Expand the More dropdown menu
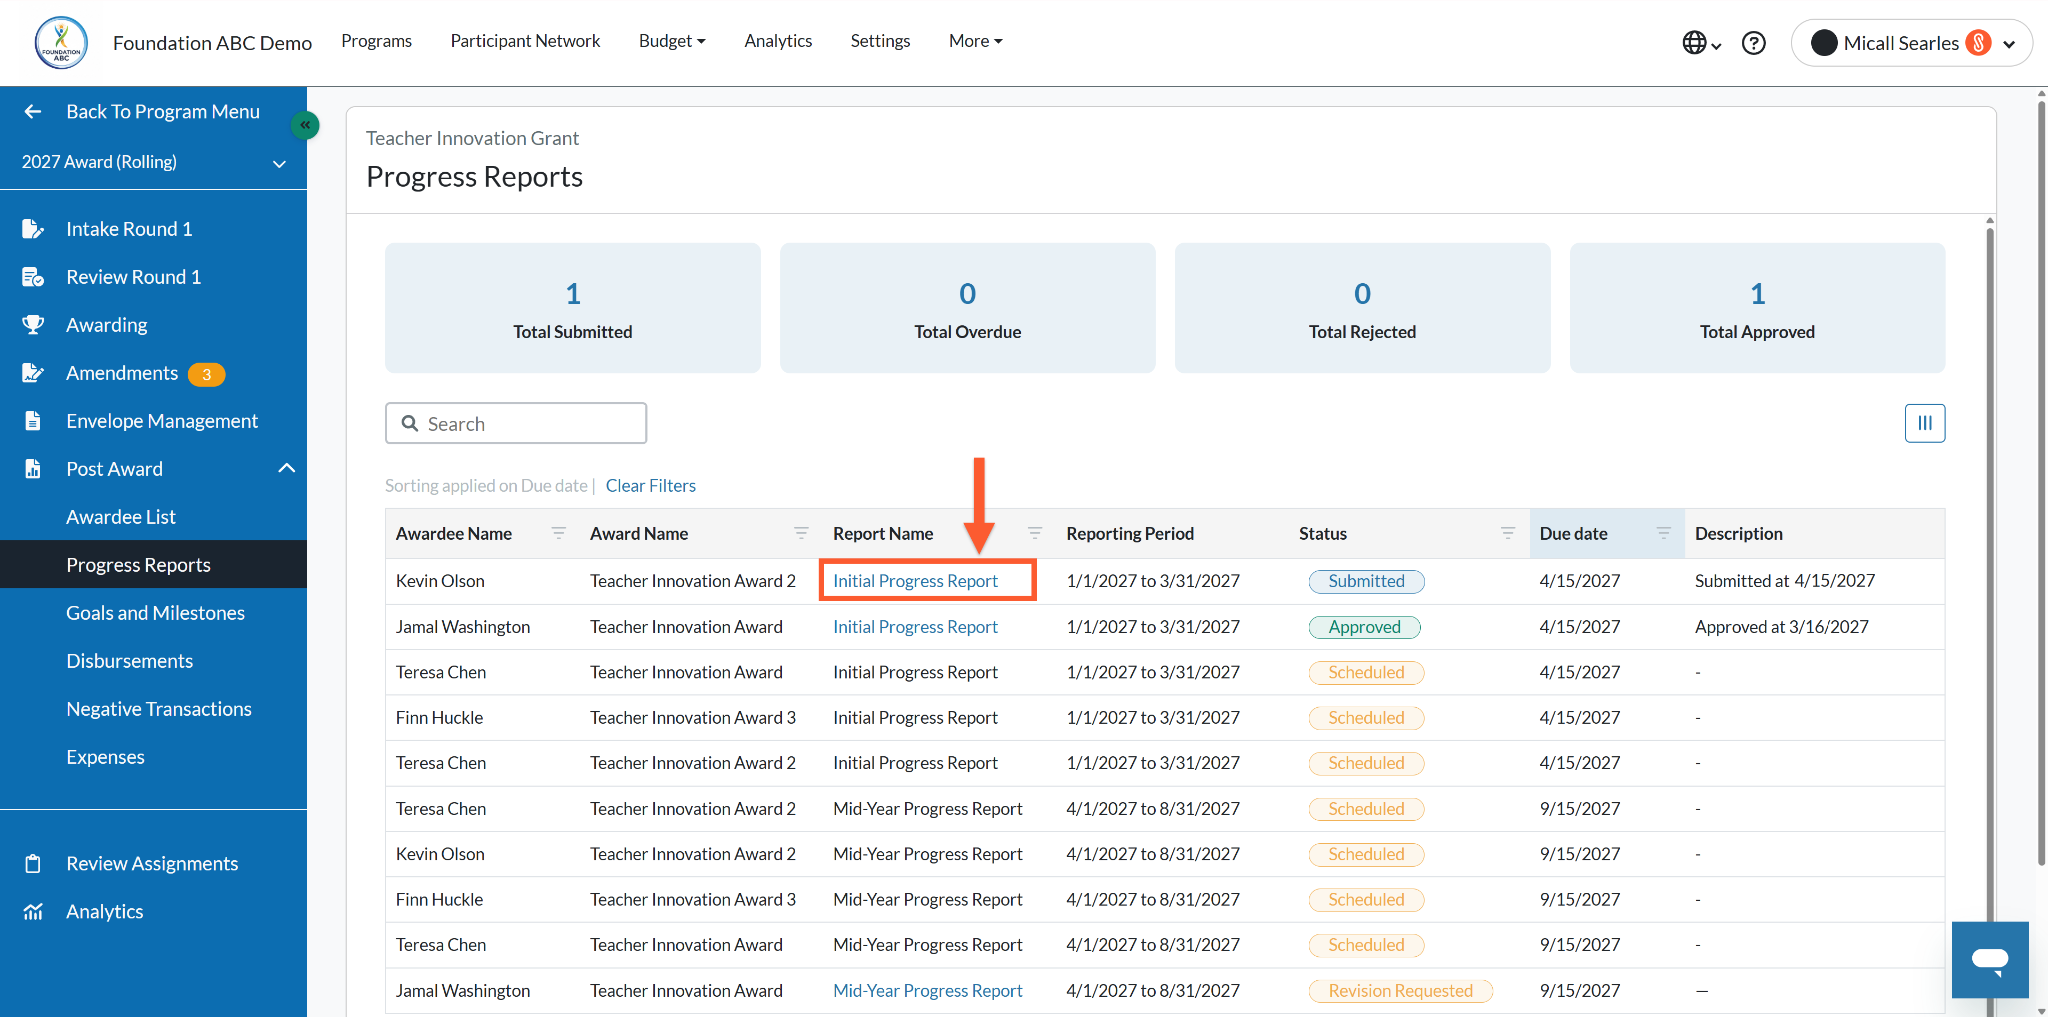2048x1017 pixels. tap(976, 41)
